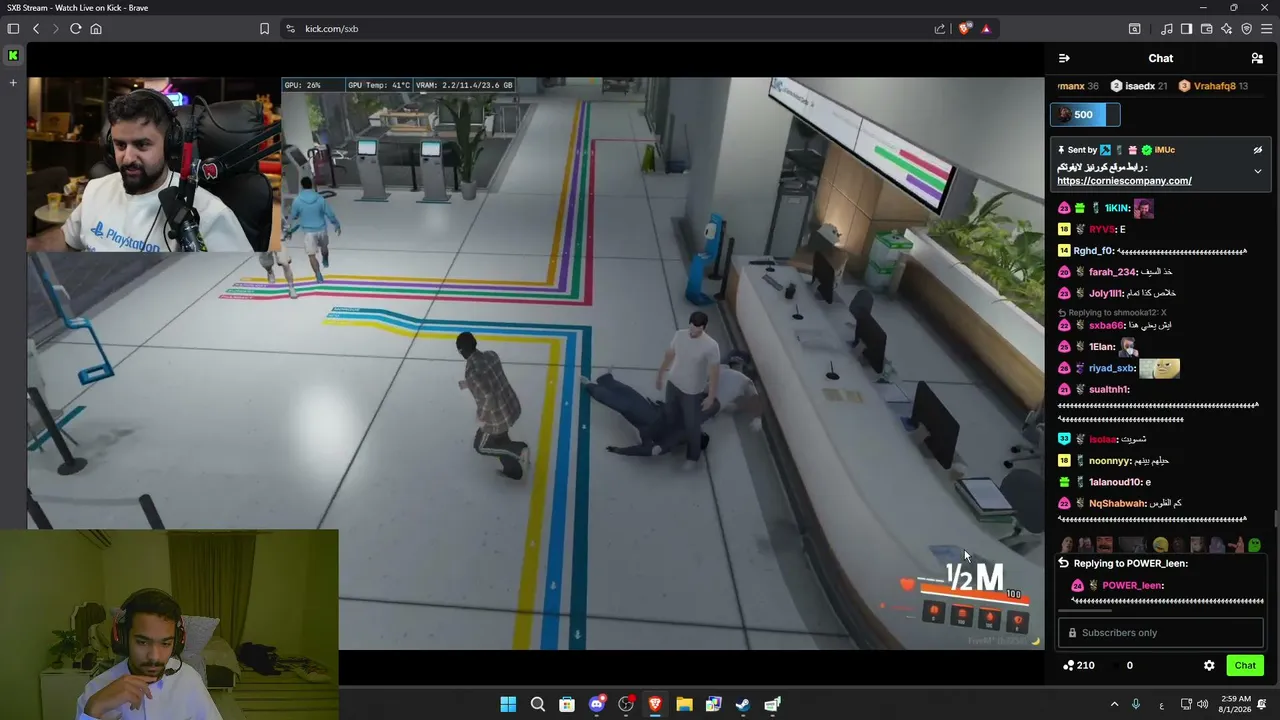This screenshot has height=720, width=1280.
Task: Go back to the previous page
Action: tap(36, 29)
